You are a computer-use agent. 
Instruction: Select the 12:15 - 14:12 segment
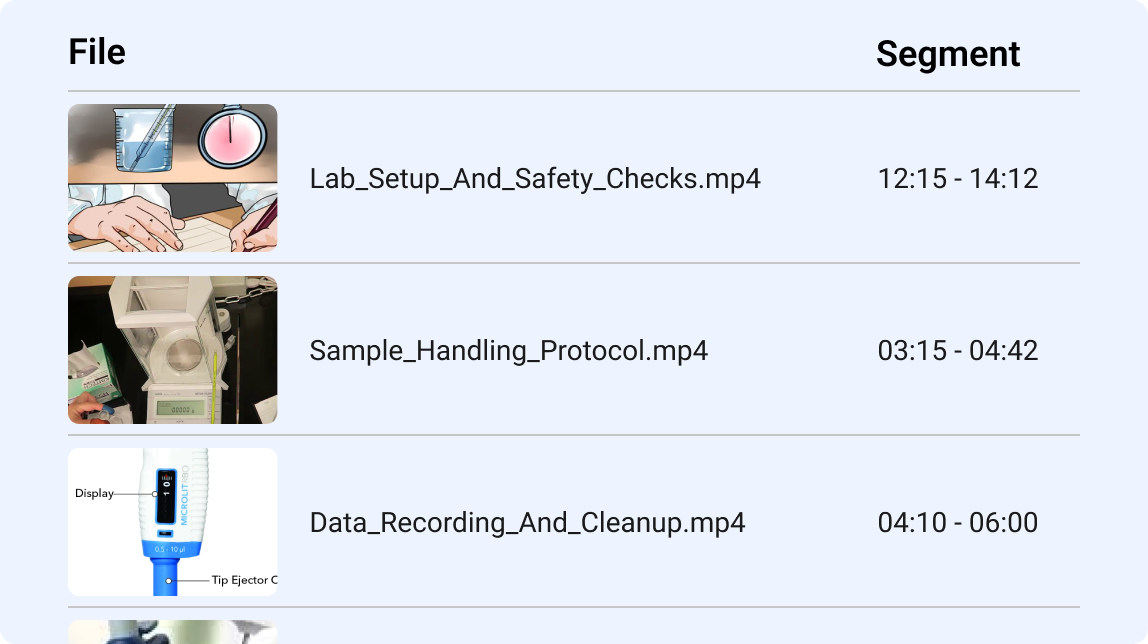click(x=957, y=179)
